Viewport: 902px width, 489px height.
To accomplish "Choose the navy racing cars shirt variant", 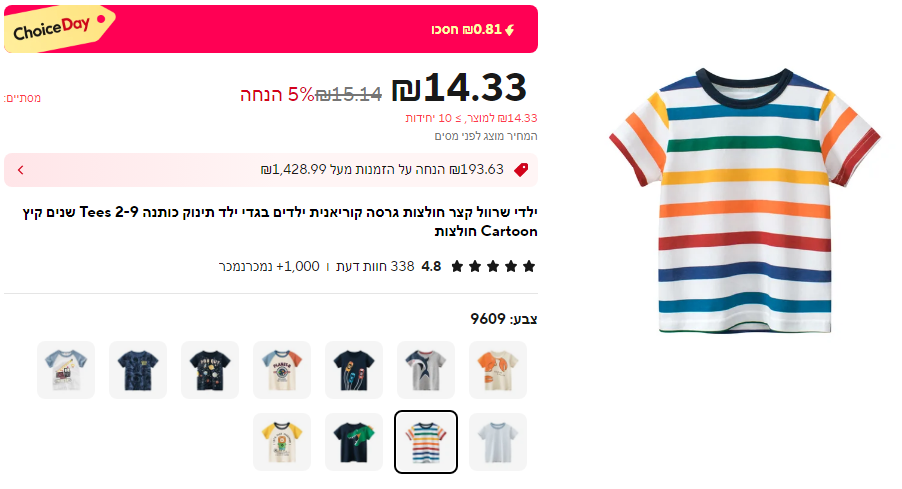I will (x=354, y=370).
